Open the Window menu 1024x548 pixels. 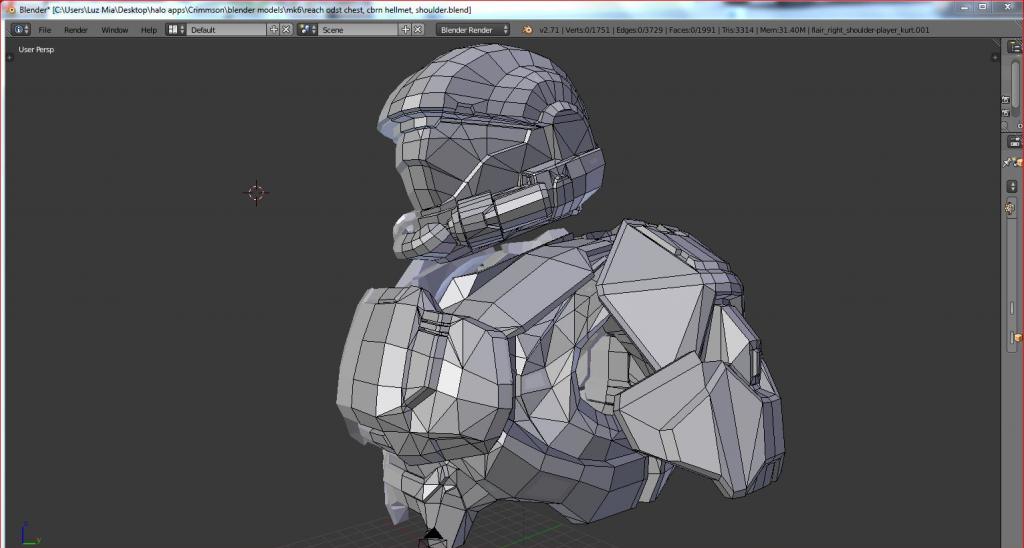[114, 30]
